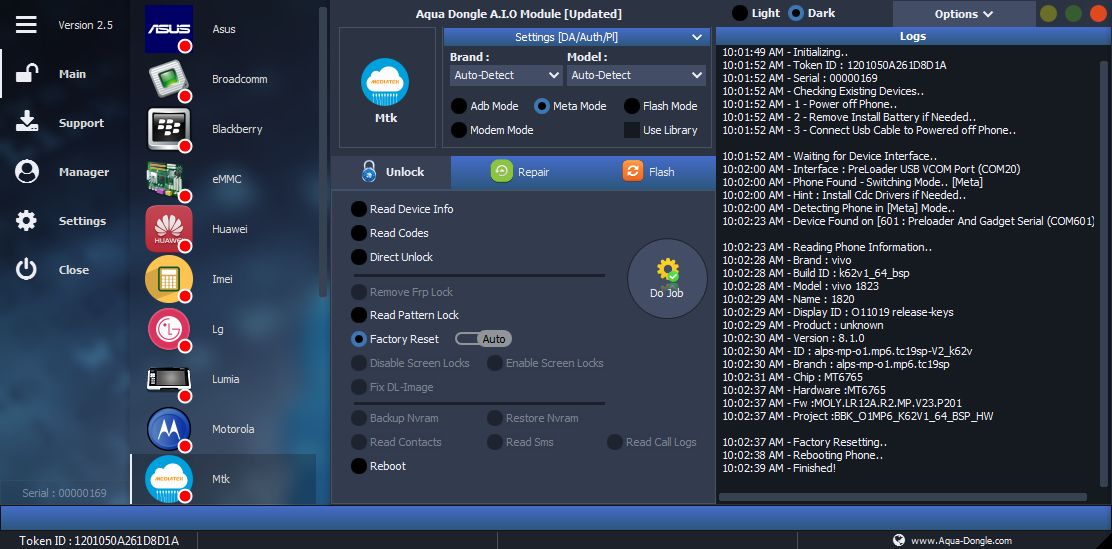Click the green window circle
Image resolution: width=1112 pixels, height=549 pixels.
coord(1074,13)
